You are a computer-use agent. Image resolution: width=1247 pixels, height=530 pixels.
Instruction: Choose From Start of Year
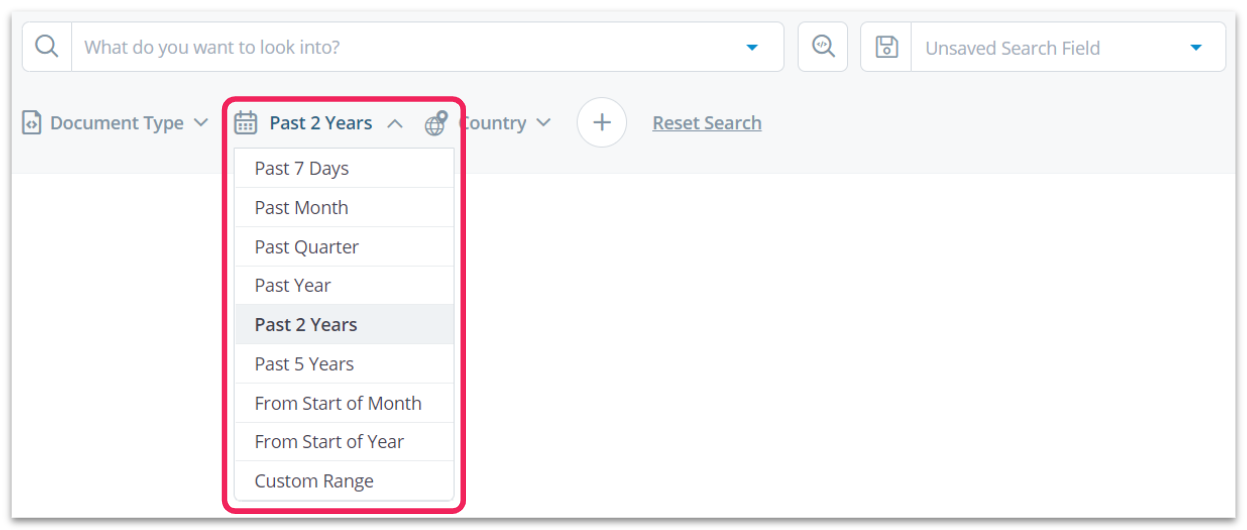tap(329, 442)
